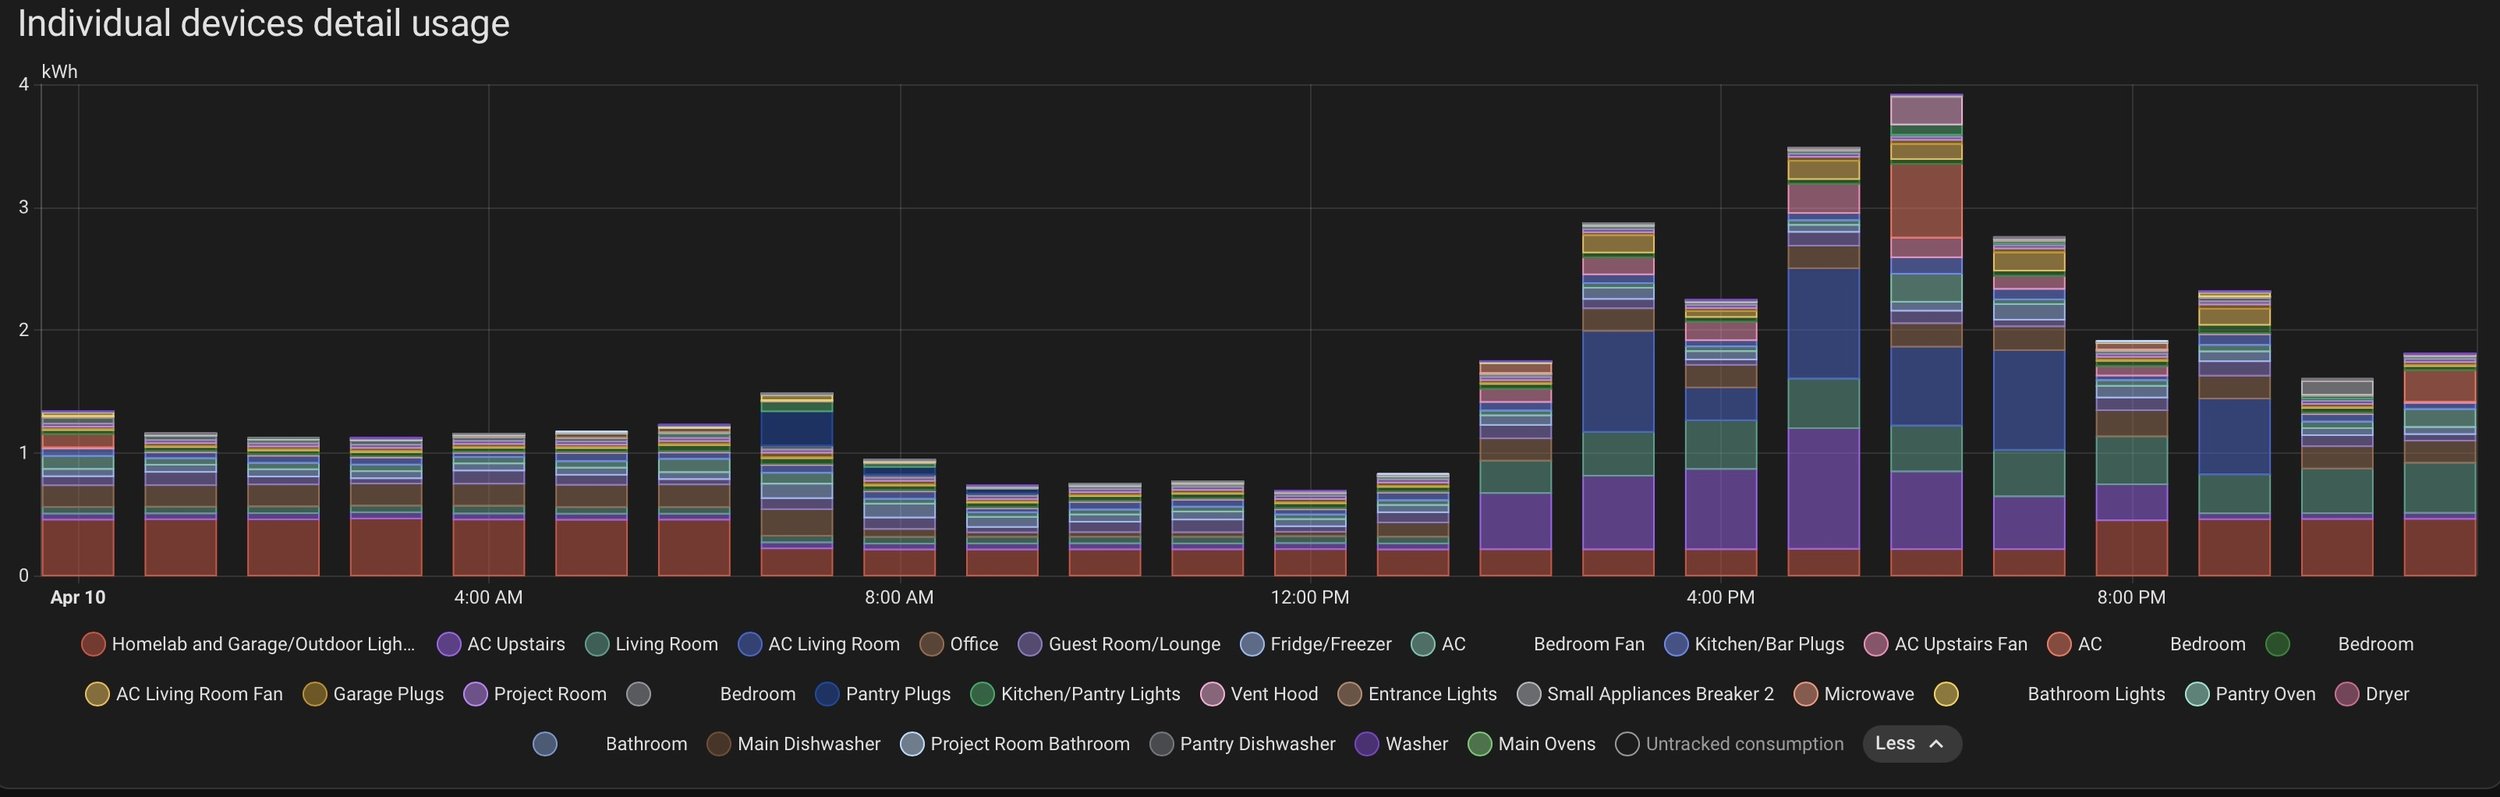
Task: Toggle the Vent Hood legend entry
Action: pos(1258,694)
